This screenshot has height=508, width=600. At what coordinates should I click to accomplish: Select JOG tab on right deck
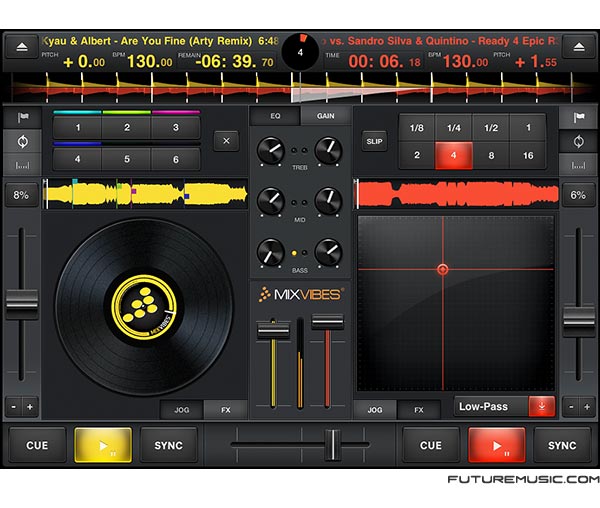click(375, 410)
